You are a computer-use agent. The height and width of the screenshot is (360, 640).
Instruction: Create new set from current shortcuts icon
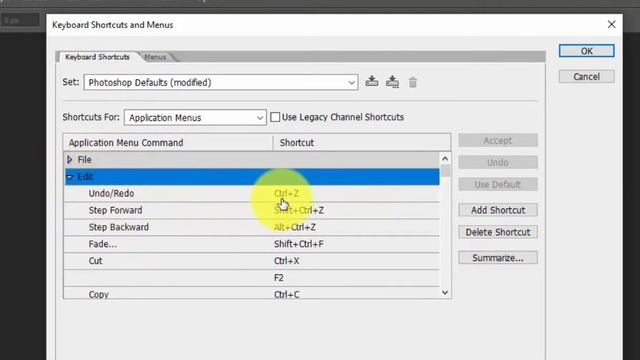point(392,82)
